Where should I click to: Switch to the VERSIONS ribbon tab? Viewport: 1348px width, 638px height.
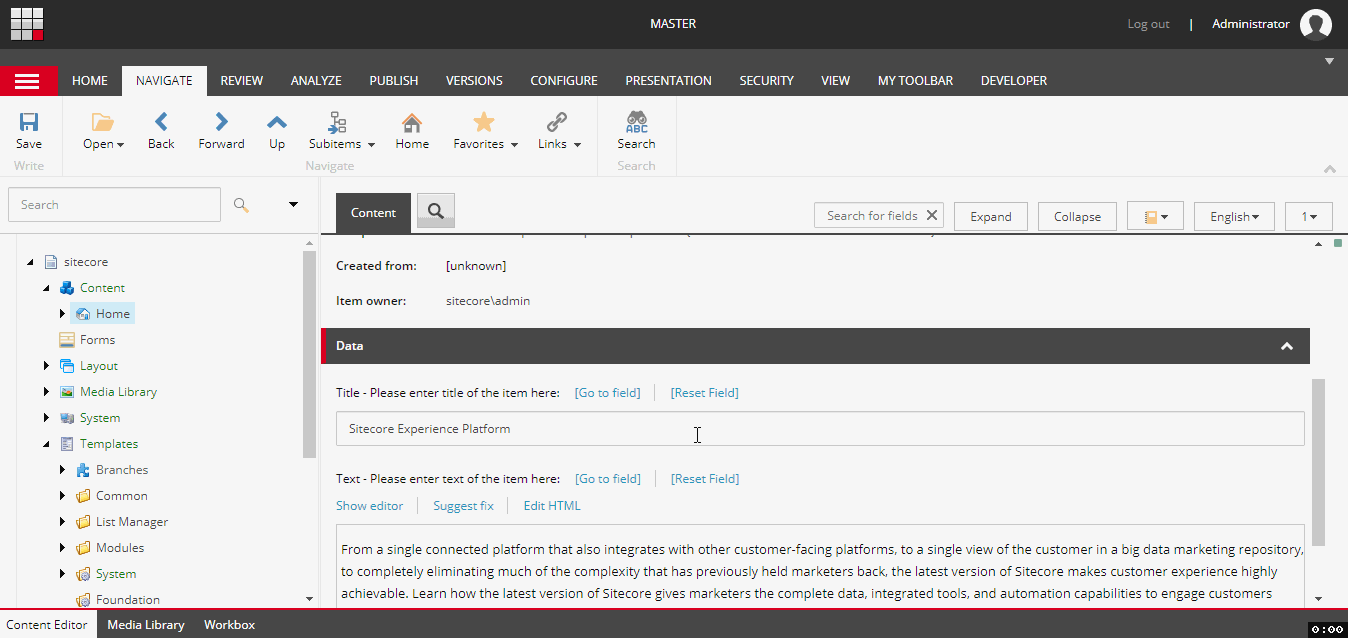474,81
